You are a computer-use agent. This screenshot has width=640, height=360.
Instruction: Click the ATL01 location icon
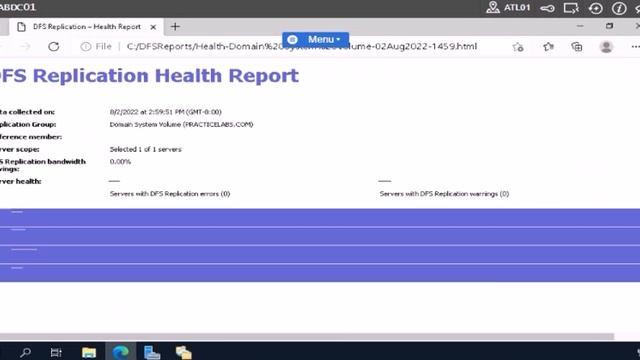[x=493, y=7]
